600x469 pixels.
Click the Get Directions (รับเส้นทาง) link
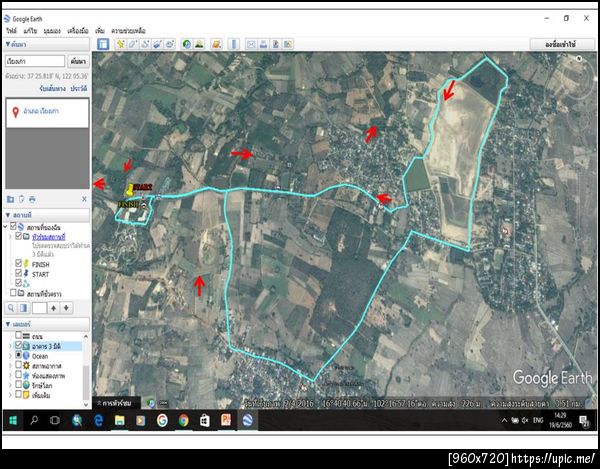52,89
